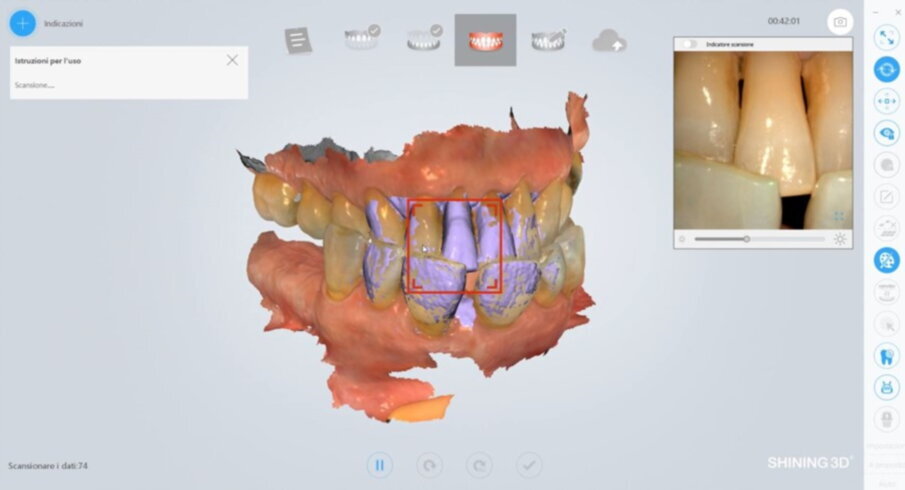Switch to the lower jaw scan step

pos(423,40)
